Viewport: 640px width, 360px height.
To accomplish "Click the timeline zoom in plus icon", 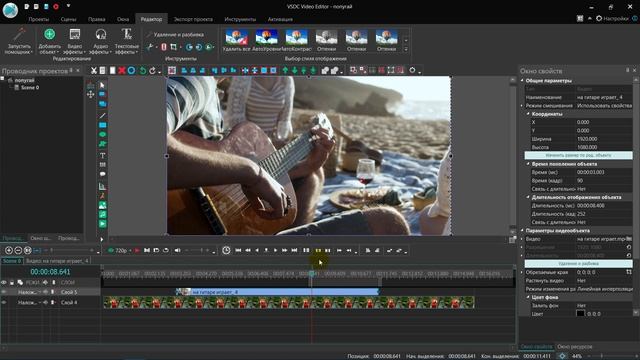I will (9, 250).
